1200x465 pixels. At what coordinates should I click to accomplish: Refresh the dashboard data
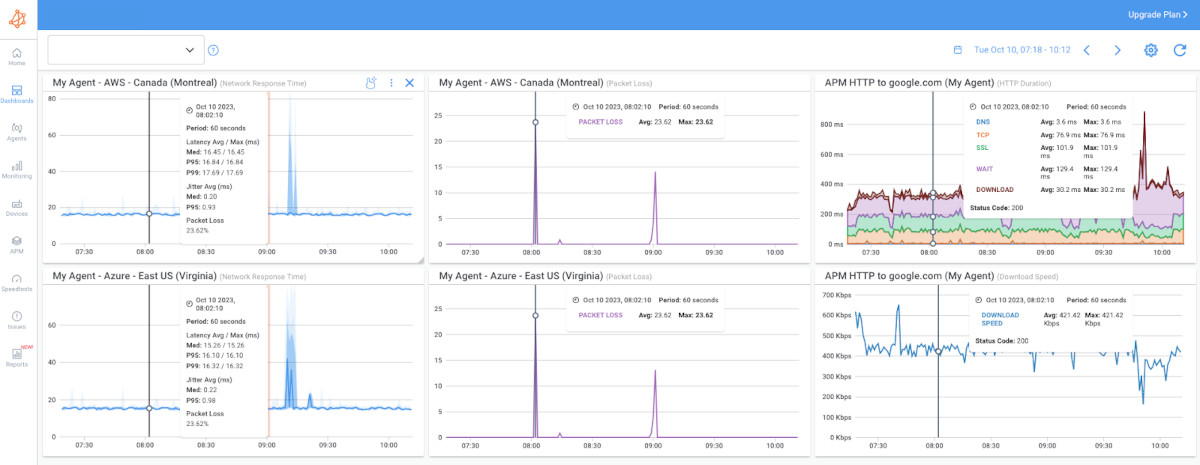1181,50
